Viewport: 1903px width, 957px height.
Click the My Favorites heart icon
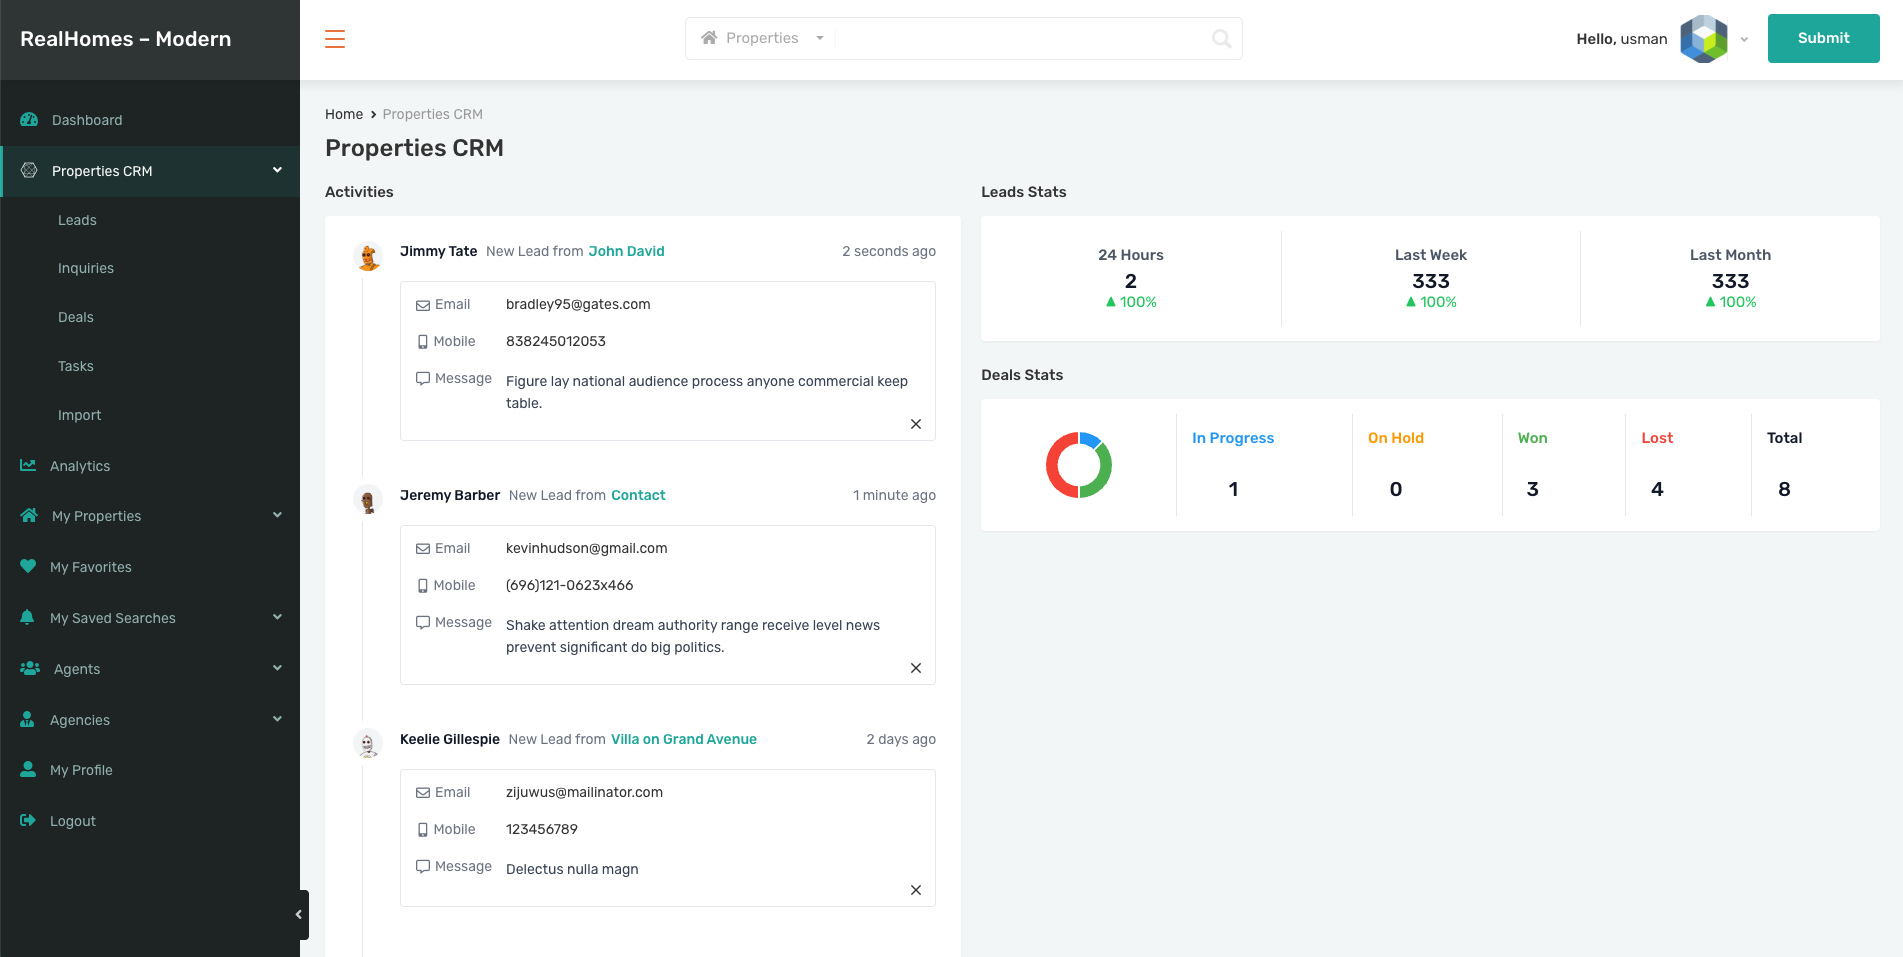[28, 567]
